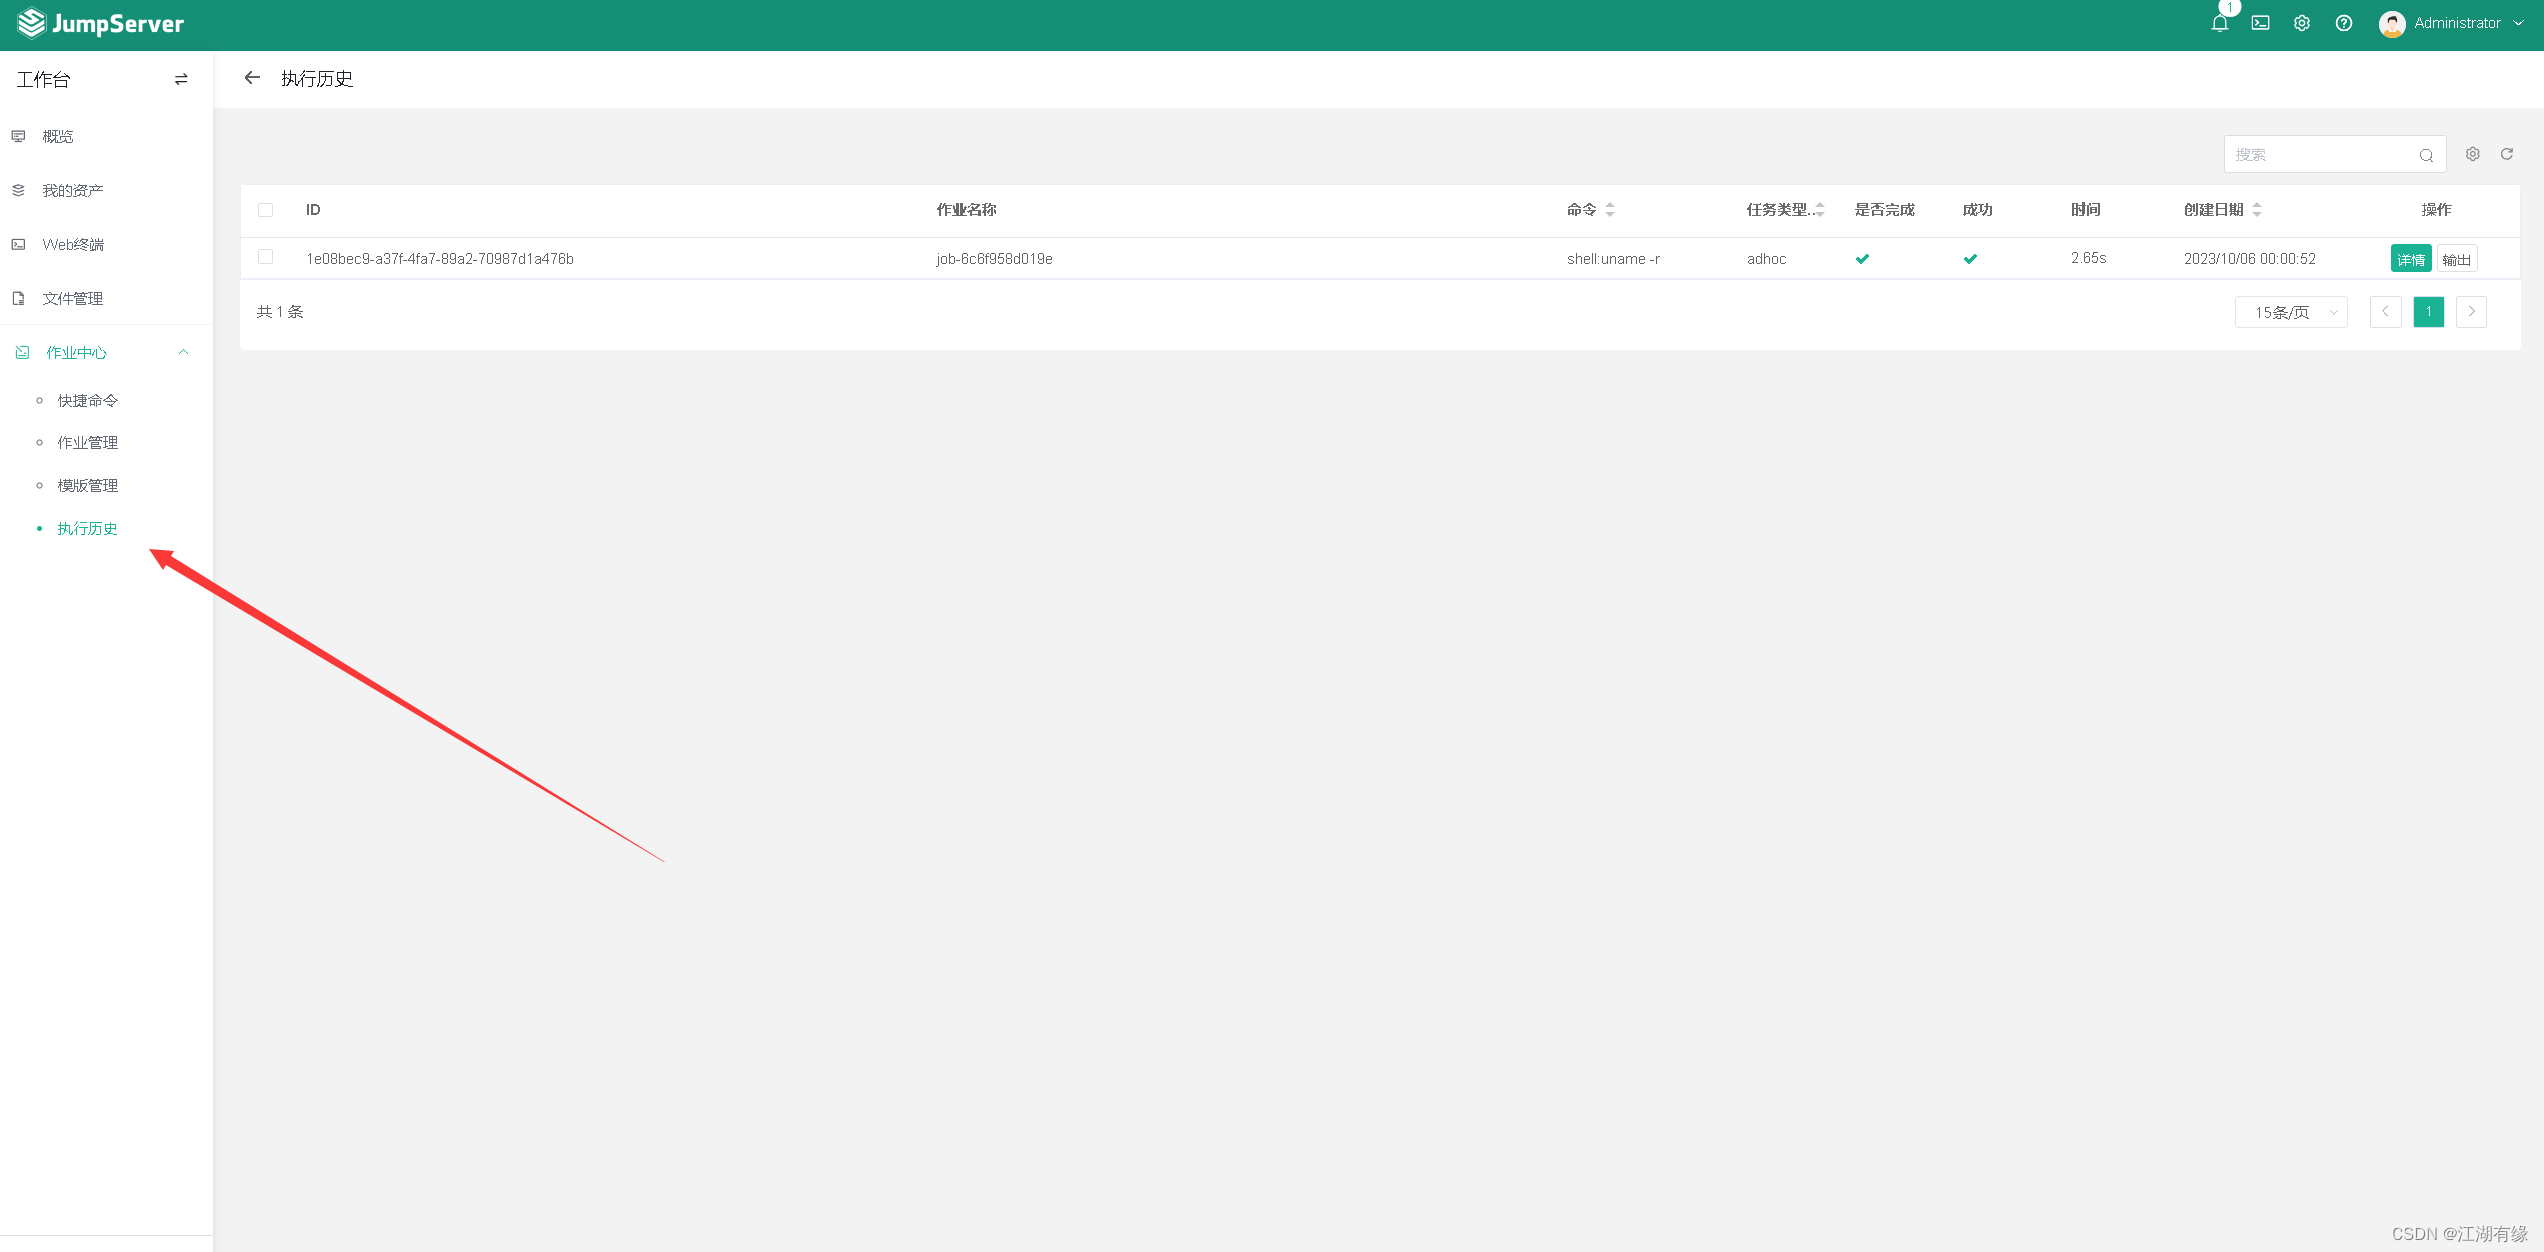Refresh the execution history table
This screenshot has height=1252, width=2544.
2507,154
